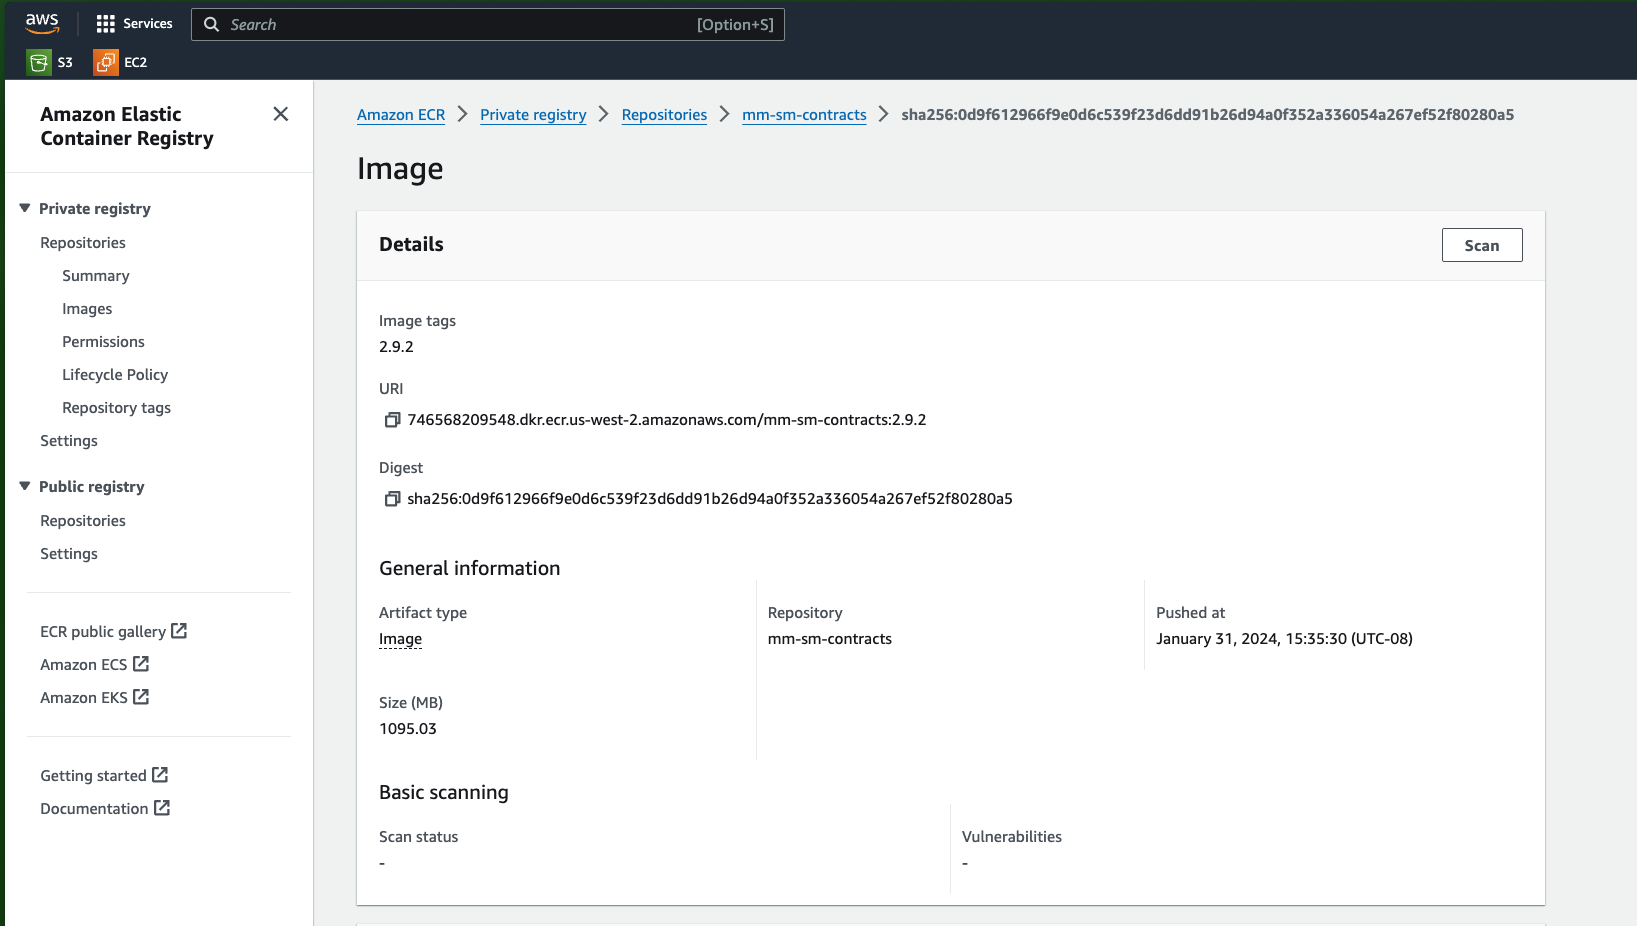Viewport: 1637px width, 926px height.
Task: Go to Repositories breadcrumb
Action: coord(664,115)
